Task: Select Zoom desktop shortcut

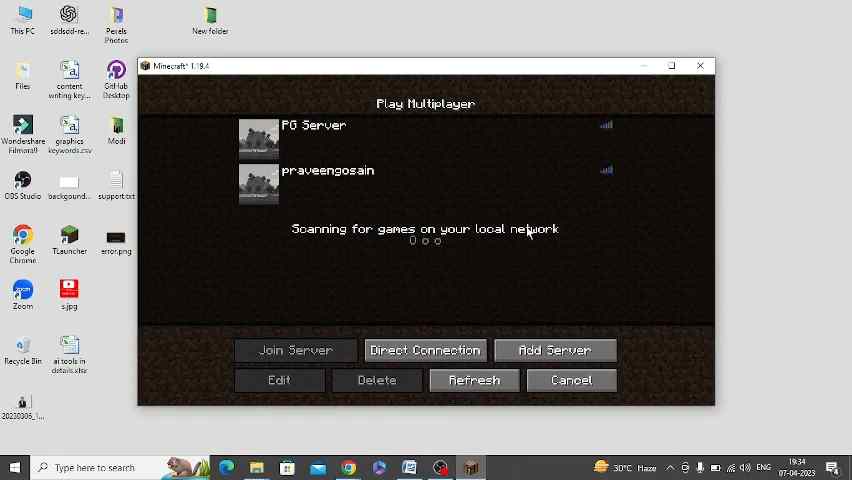Action: tap(23, 295)
